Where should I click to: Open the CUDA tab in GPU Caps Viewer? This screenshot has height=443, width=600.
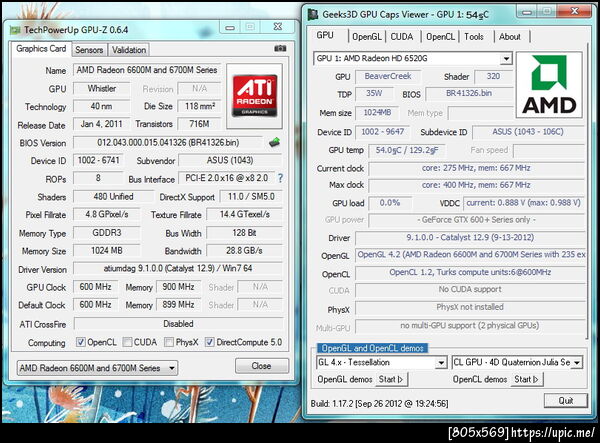(402, 37)
